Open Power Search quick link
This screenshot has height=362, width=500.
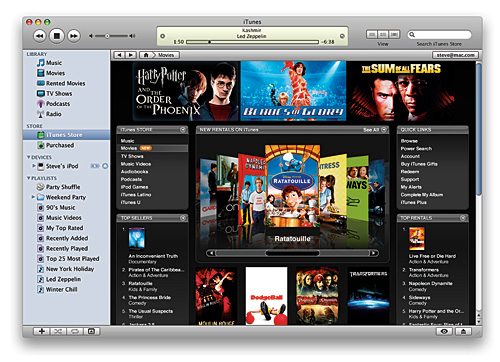click(x=416, y=149)
